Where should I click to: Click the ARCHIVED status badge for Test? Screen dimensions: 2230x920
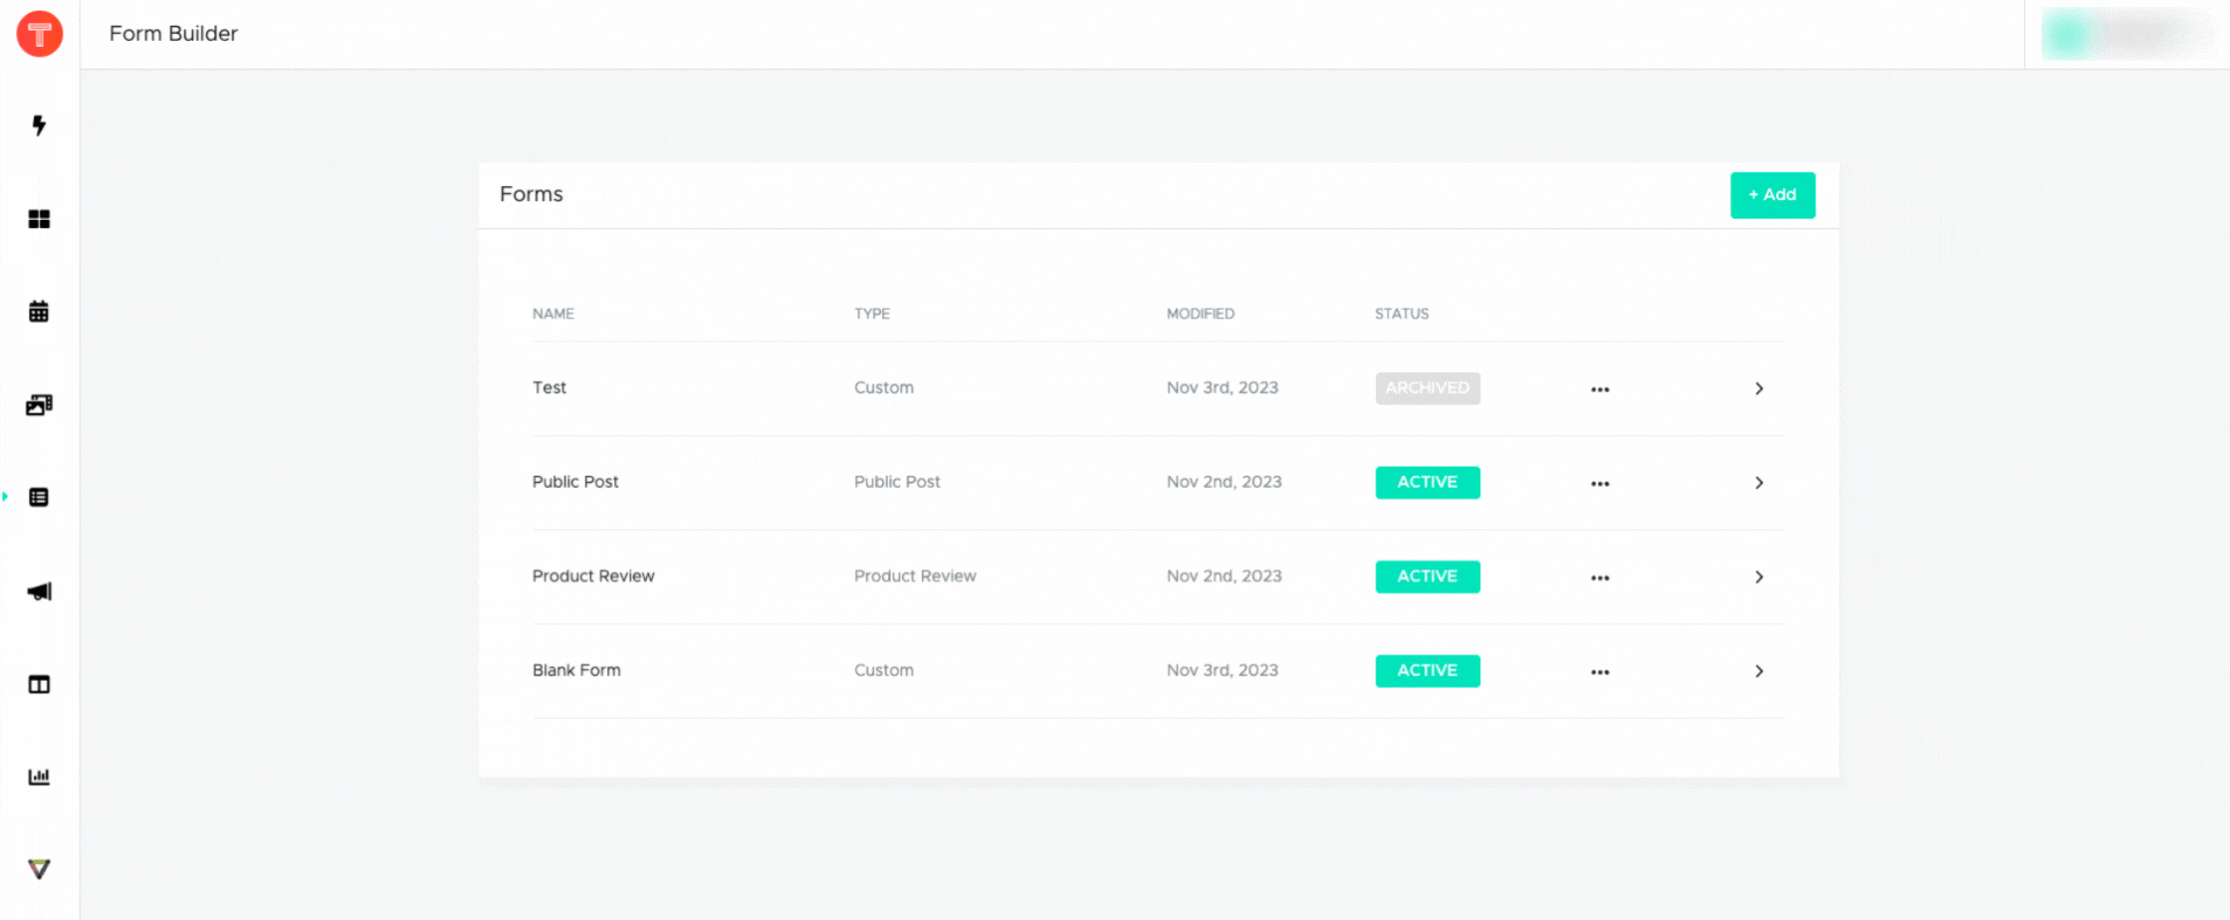click(x=1427, y=388)
